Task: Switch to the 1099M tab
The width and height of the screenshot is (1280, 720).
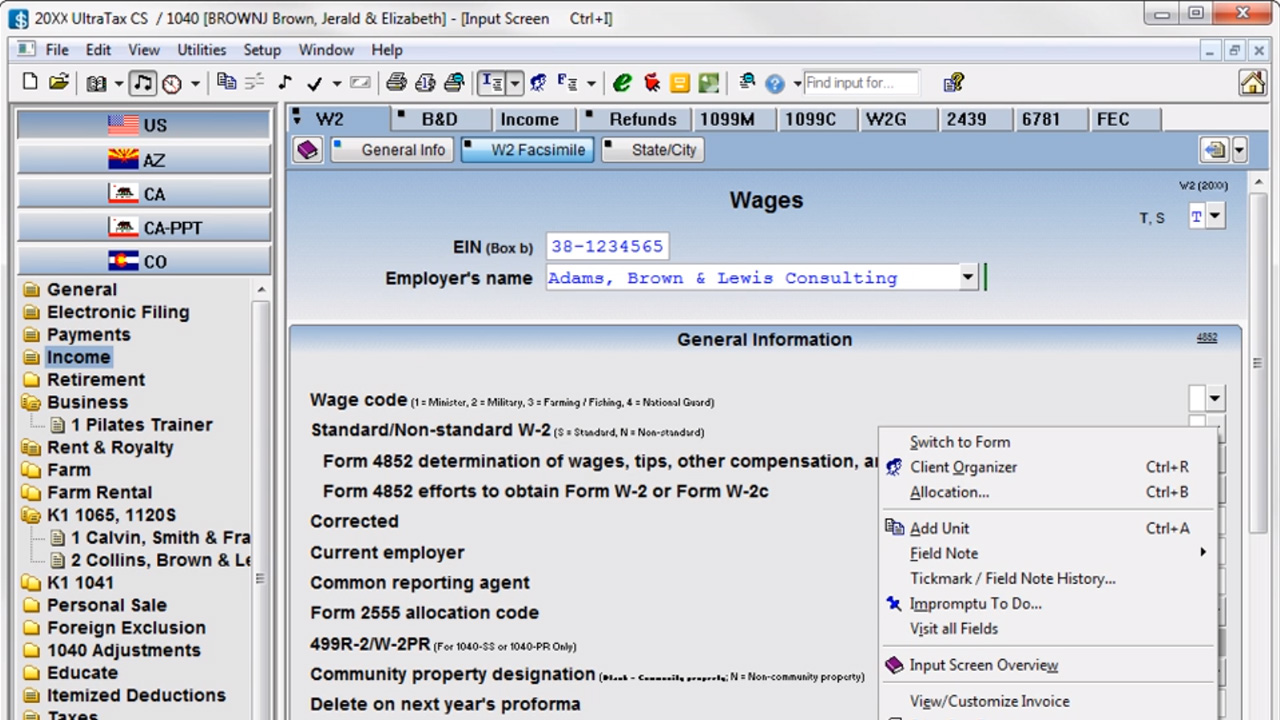Action: click(x=727, y=119)
